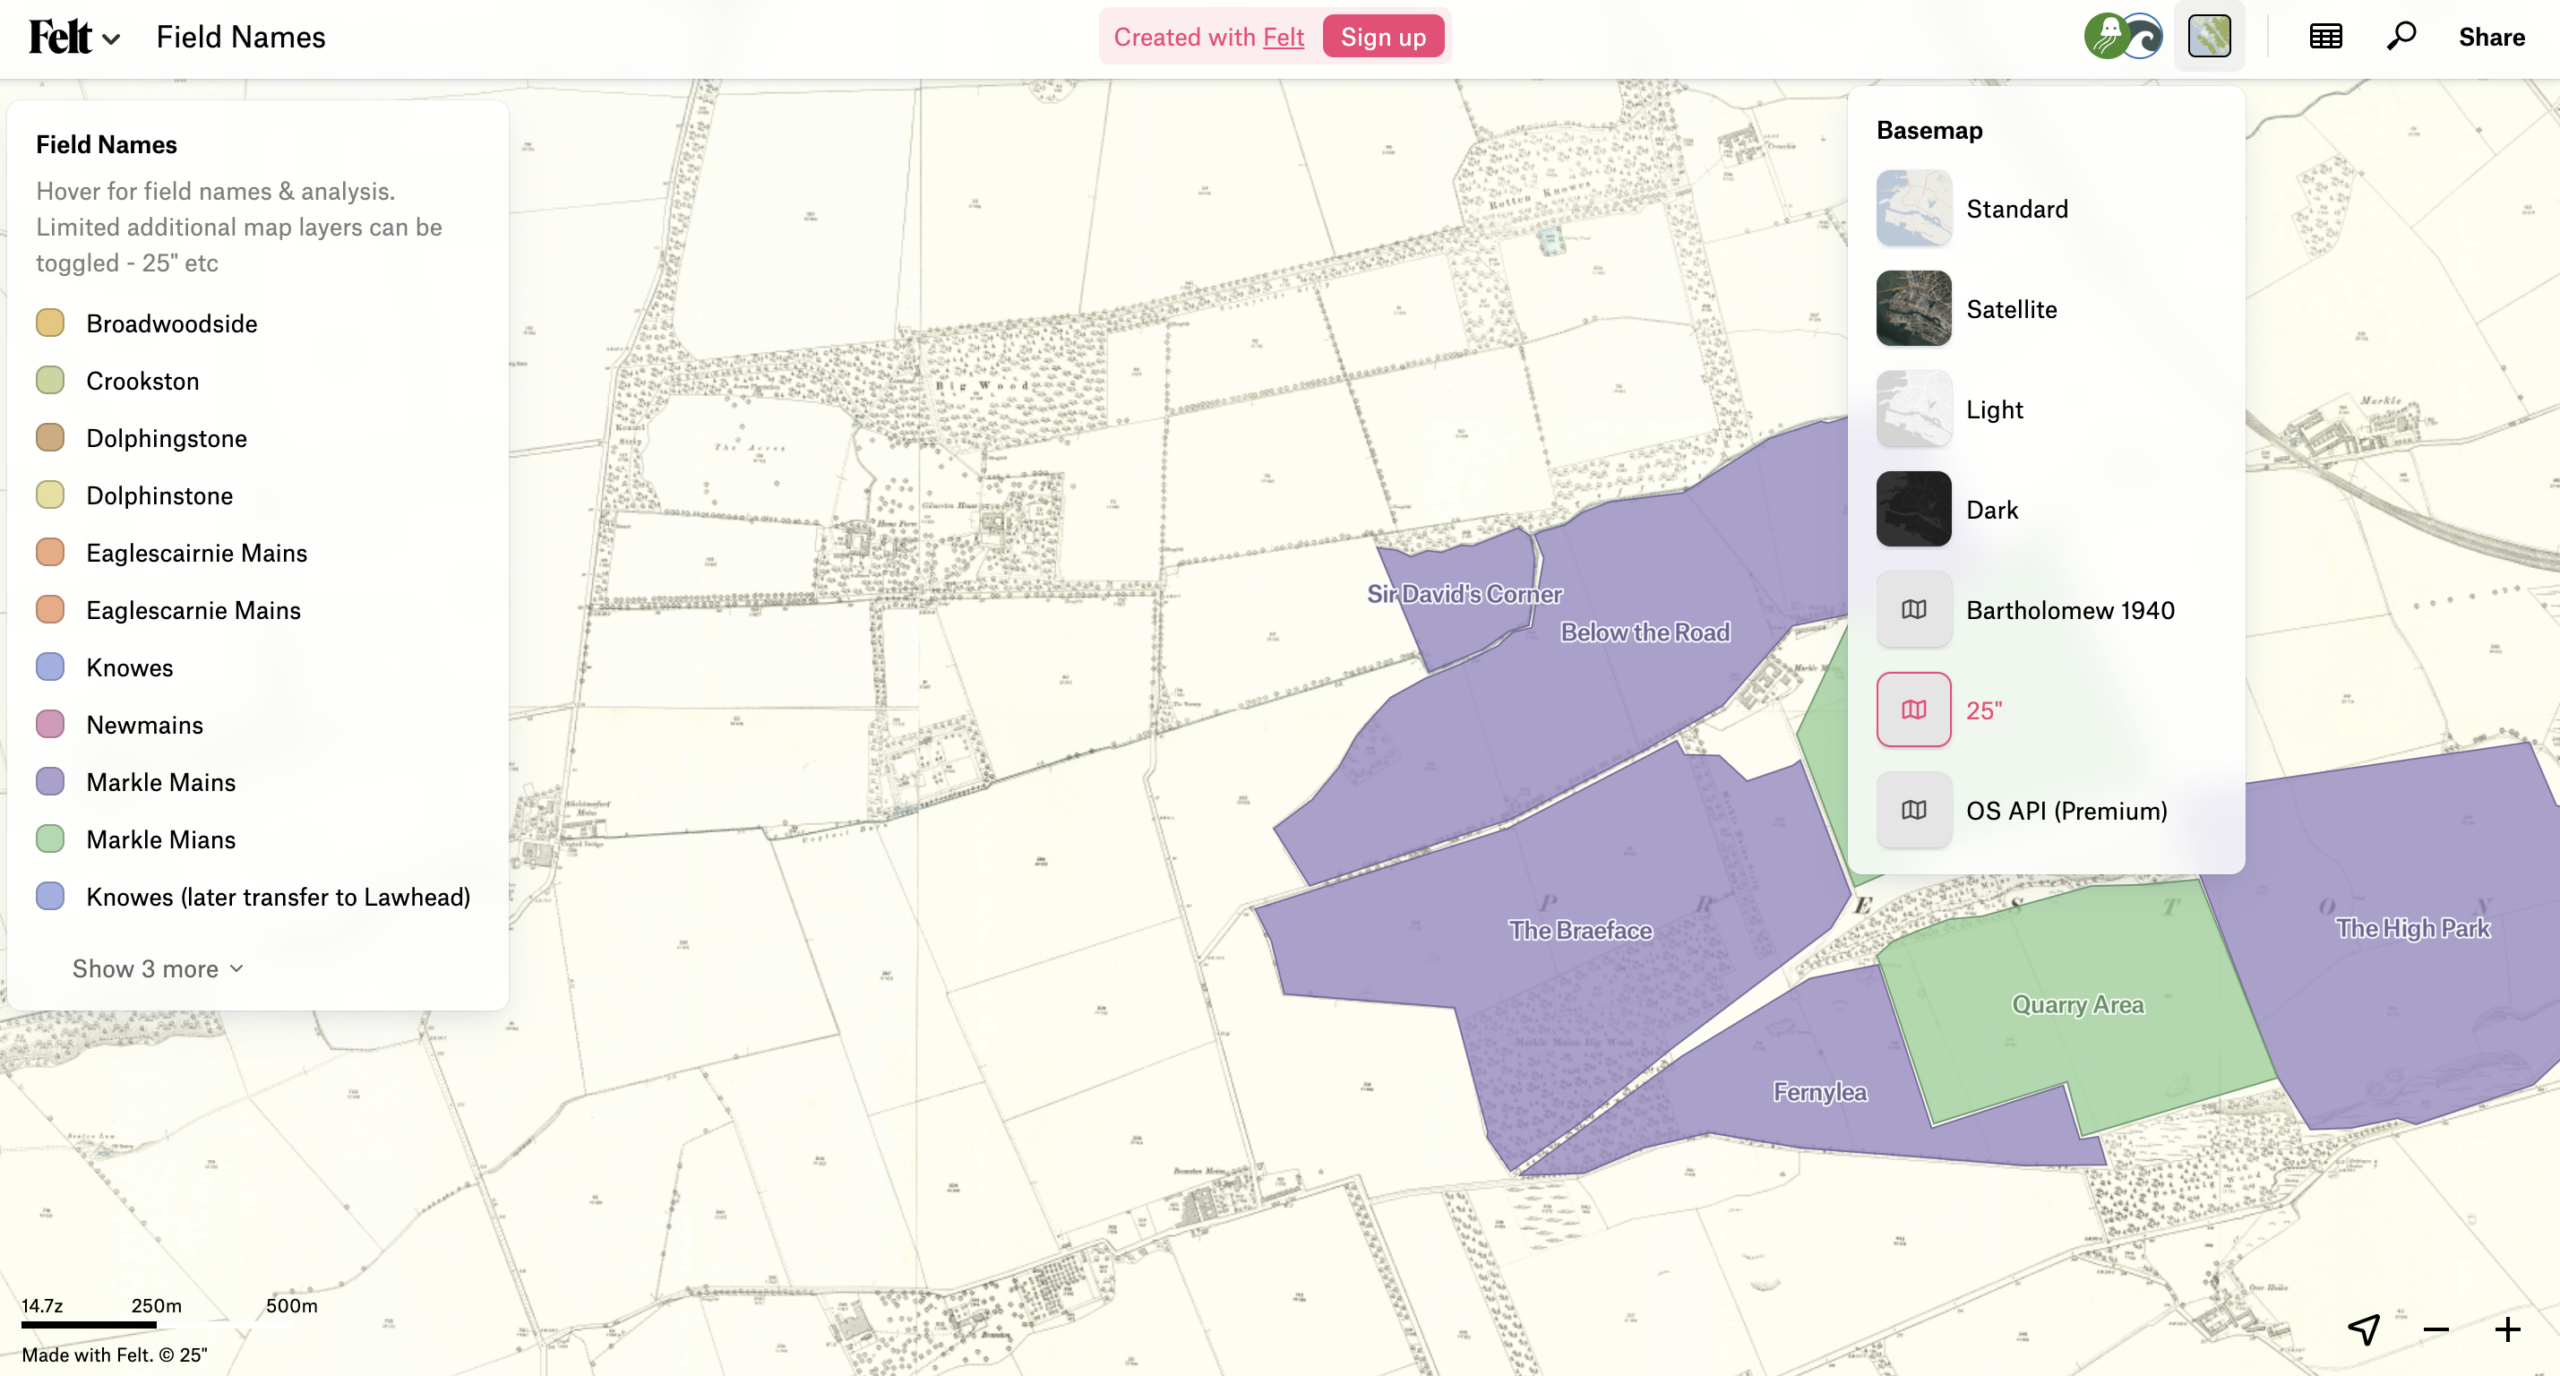Select the 25" basemap option
2560x1376 pixels.
point(1984,710)
